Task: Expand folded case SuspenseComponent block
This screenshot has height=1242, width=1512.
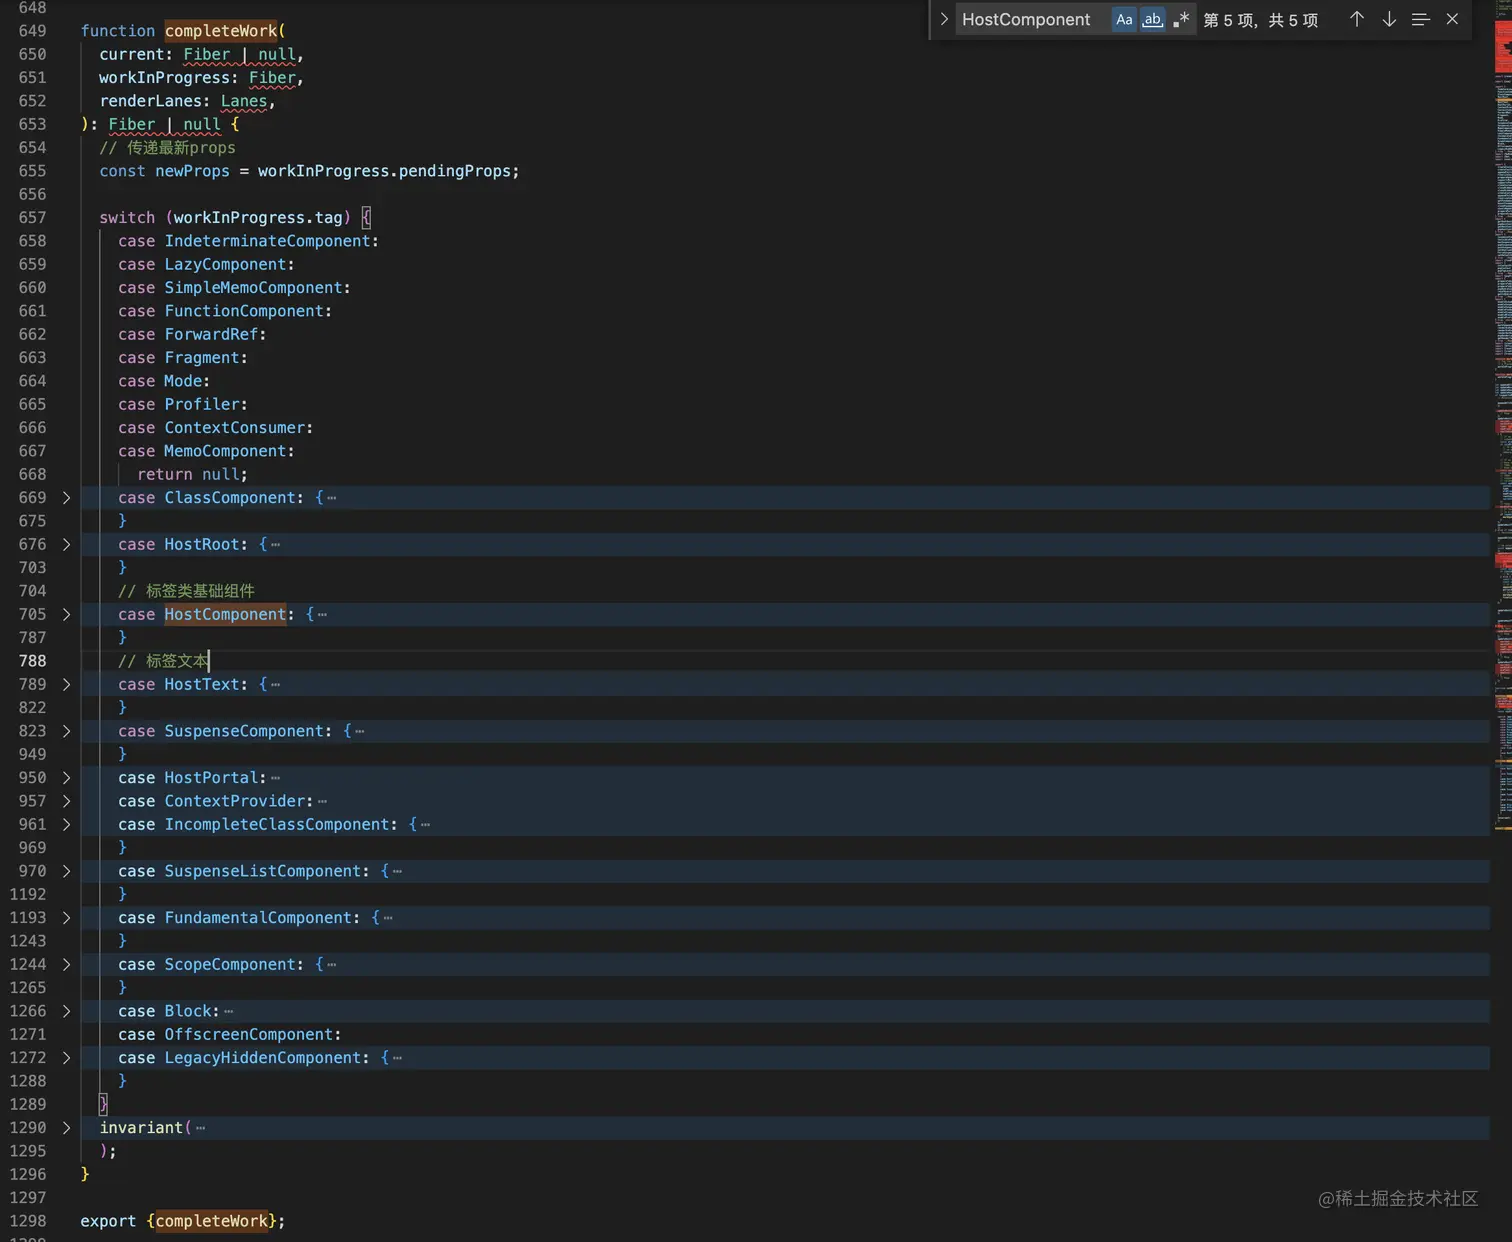Action: (67, 732)
